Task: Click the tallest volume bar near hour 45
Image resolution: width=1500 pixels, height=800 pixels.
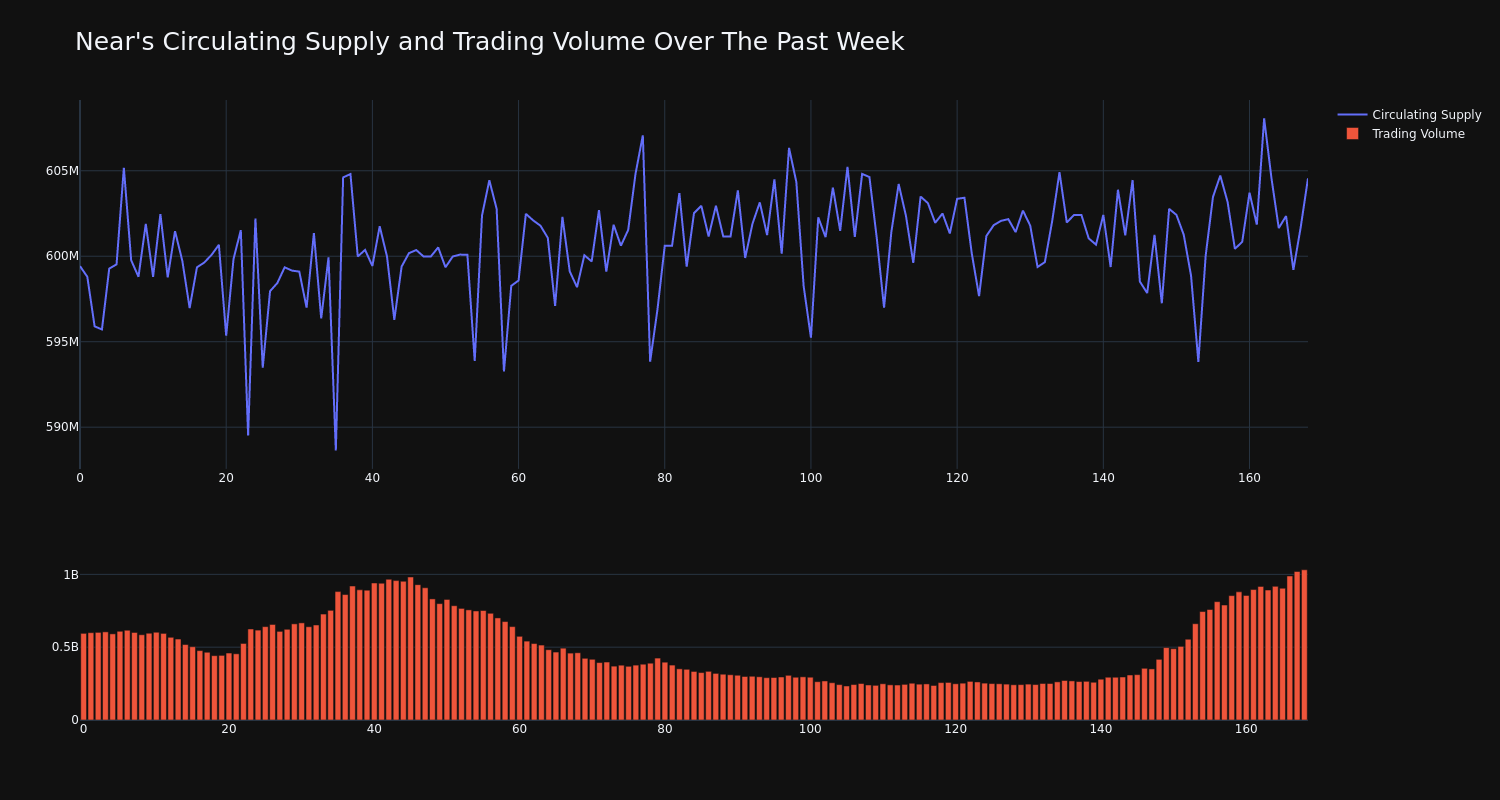Action: [x=410, y=648]
